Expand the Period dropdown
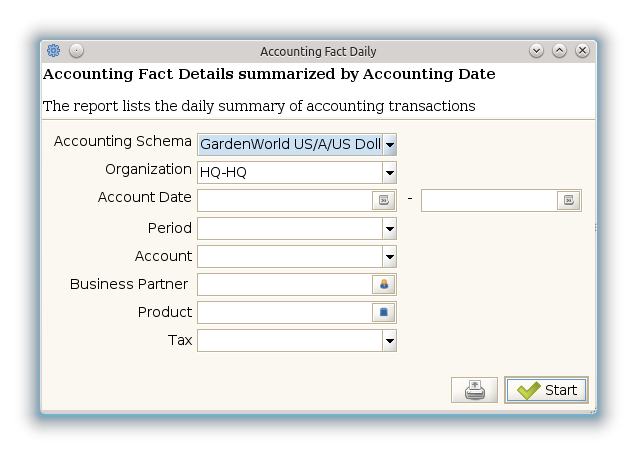 pyautogui.click(x=389, y=229)
